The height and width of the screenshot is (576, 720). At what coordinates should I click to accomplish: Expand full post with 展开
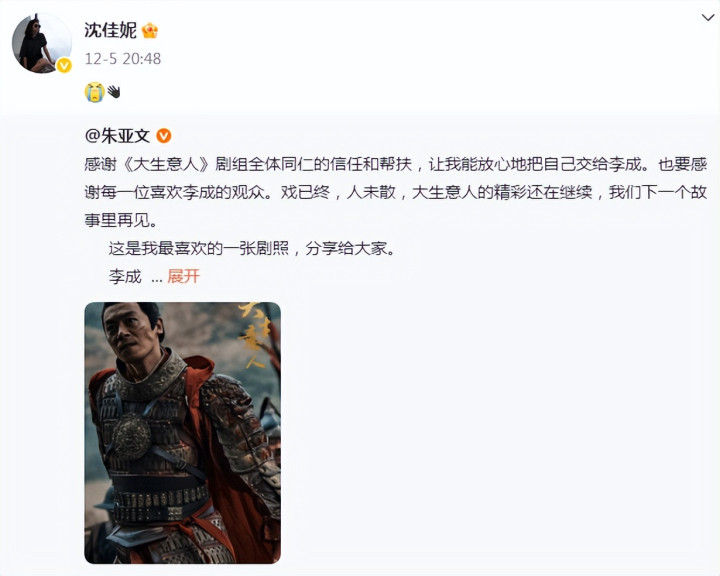coord(183,277)
